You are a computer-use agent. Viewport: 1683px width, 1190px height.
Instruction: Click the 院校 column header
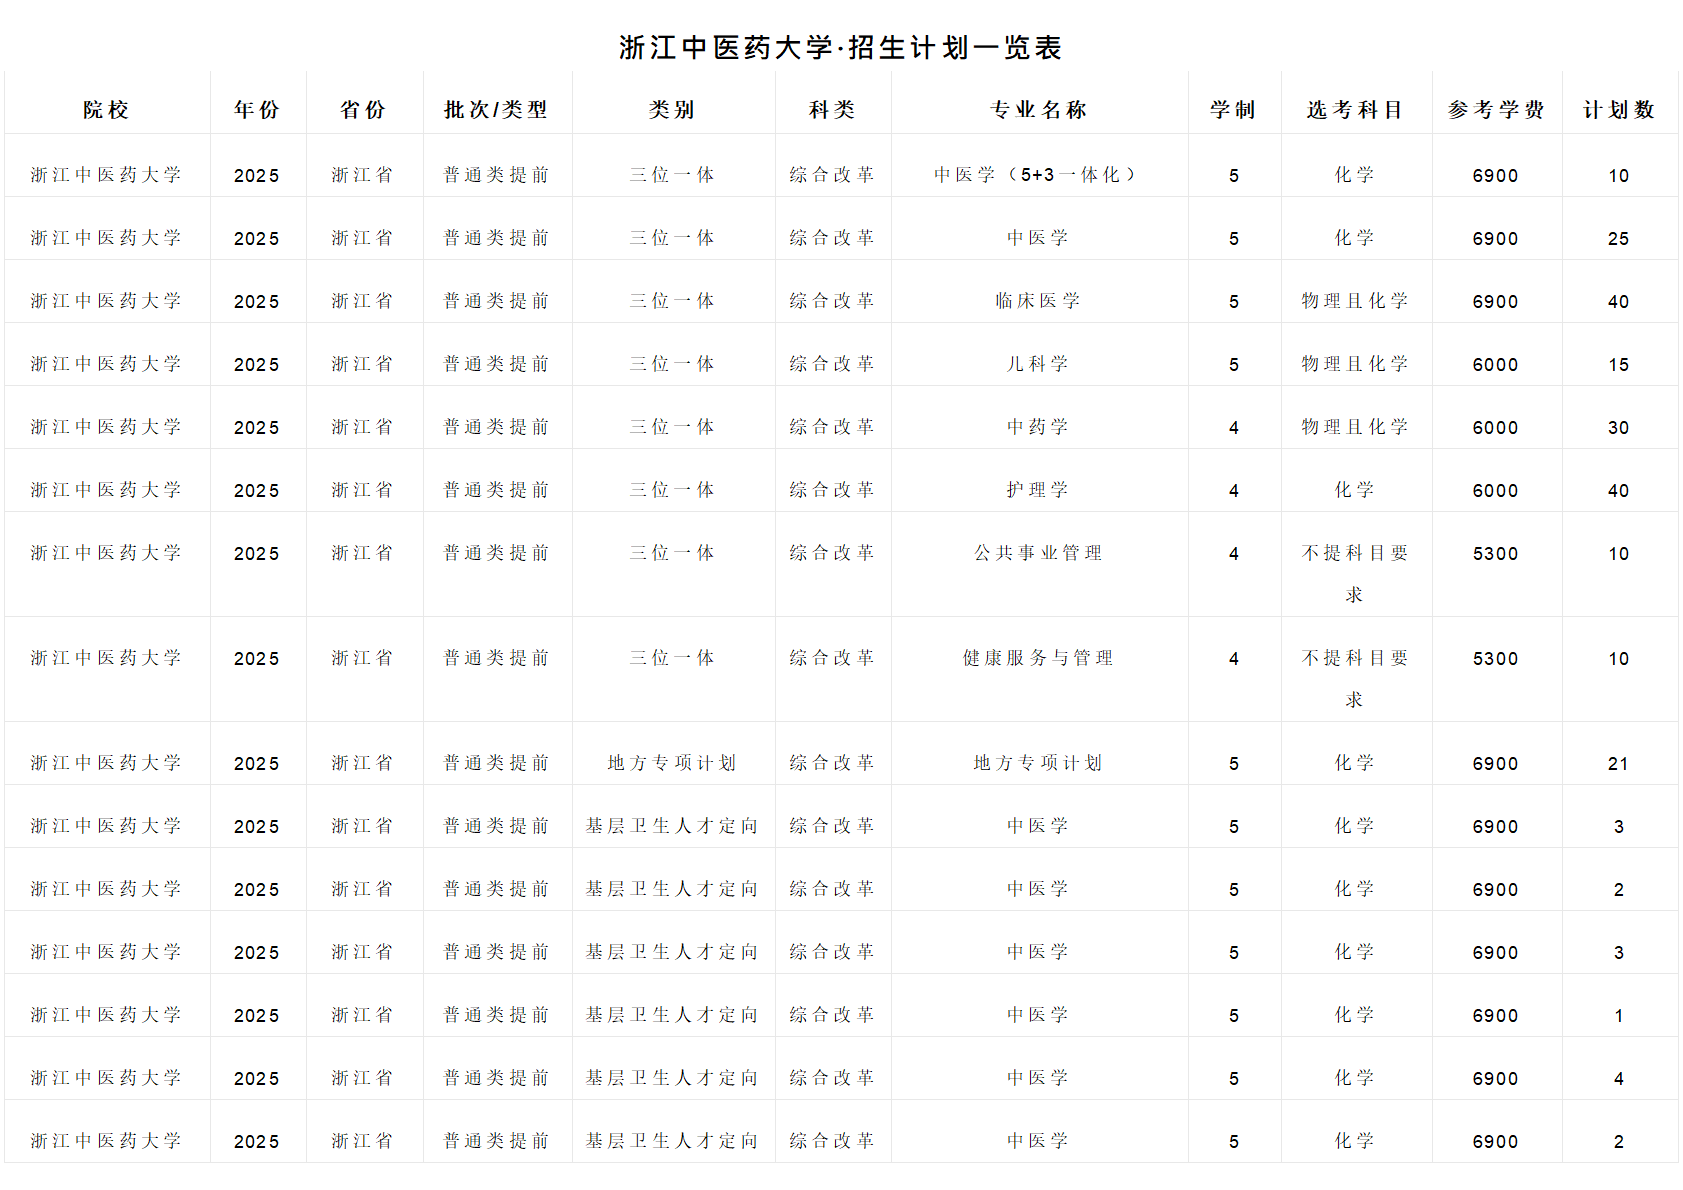click(x=106, y=110)
